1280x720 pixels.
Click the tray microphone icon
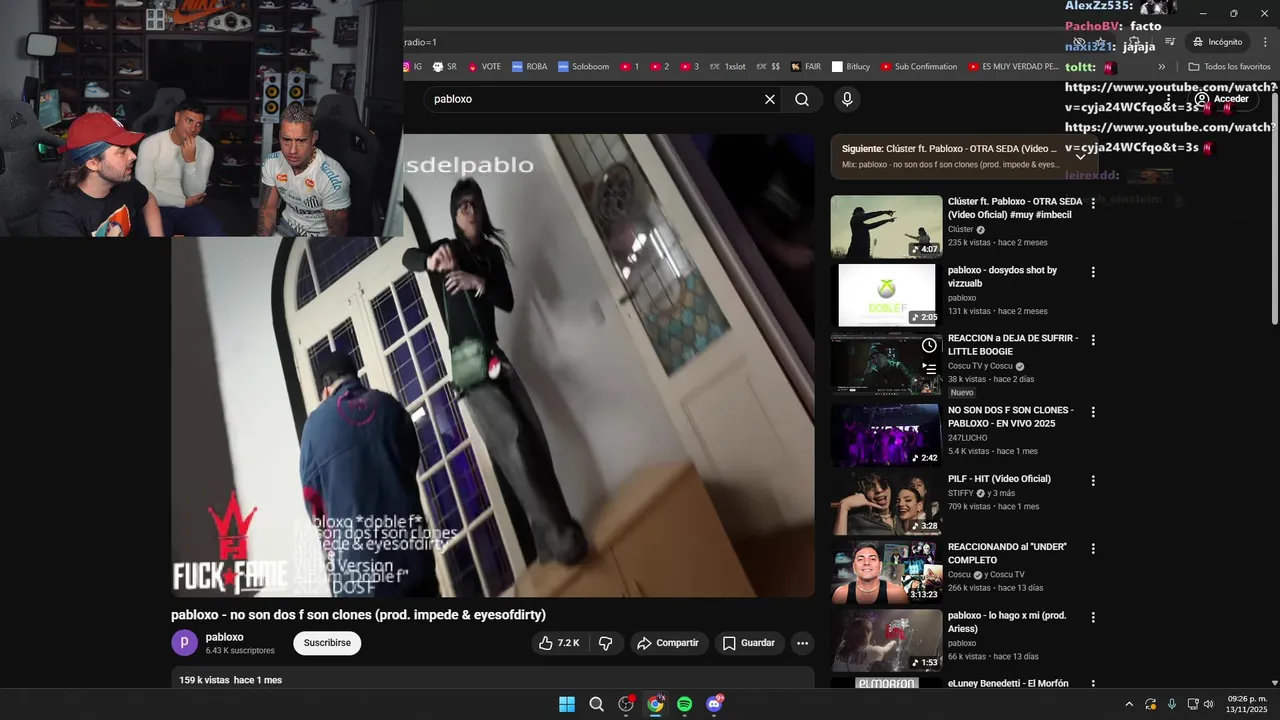click(x=1171, y=704)
